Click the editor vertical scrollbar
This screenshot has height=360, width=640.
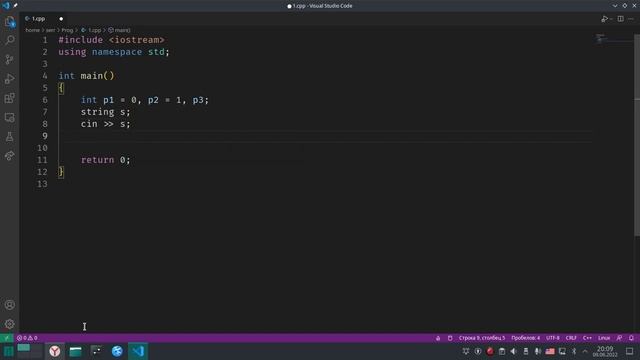637,135
